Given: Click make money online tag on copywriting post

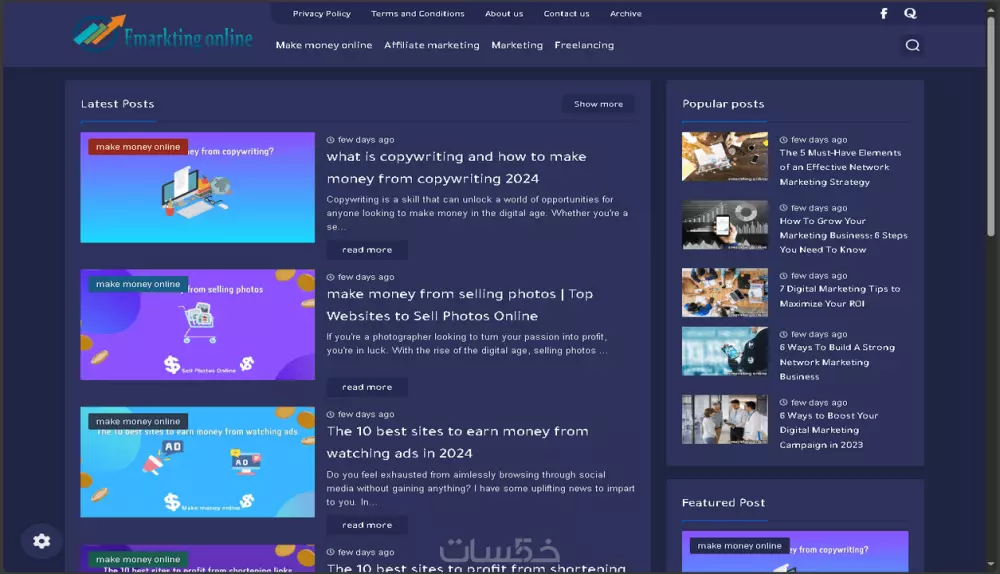Looking at the screenshot, I should (x=138, y=147).
